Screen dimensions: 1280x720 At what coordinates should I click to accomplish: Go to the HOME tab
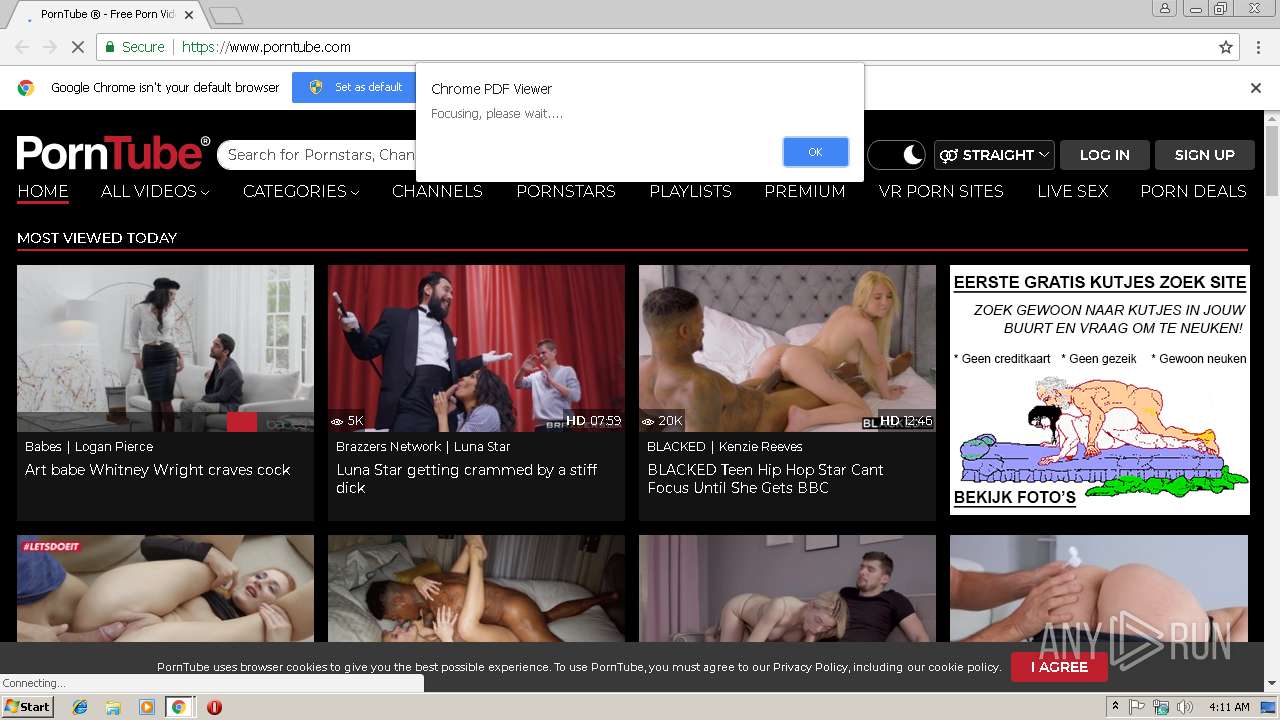[x=43, y=191]
